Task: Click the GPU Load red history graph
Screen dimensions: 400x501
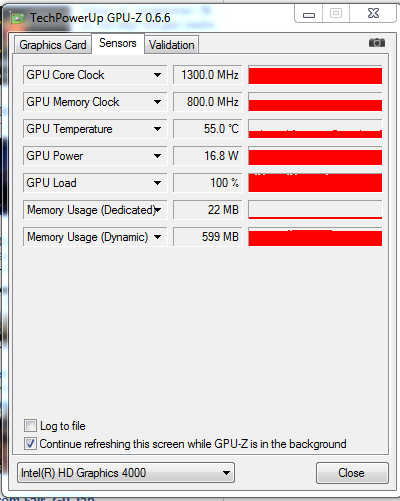Action: 315,183
